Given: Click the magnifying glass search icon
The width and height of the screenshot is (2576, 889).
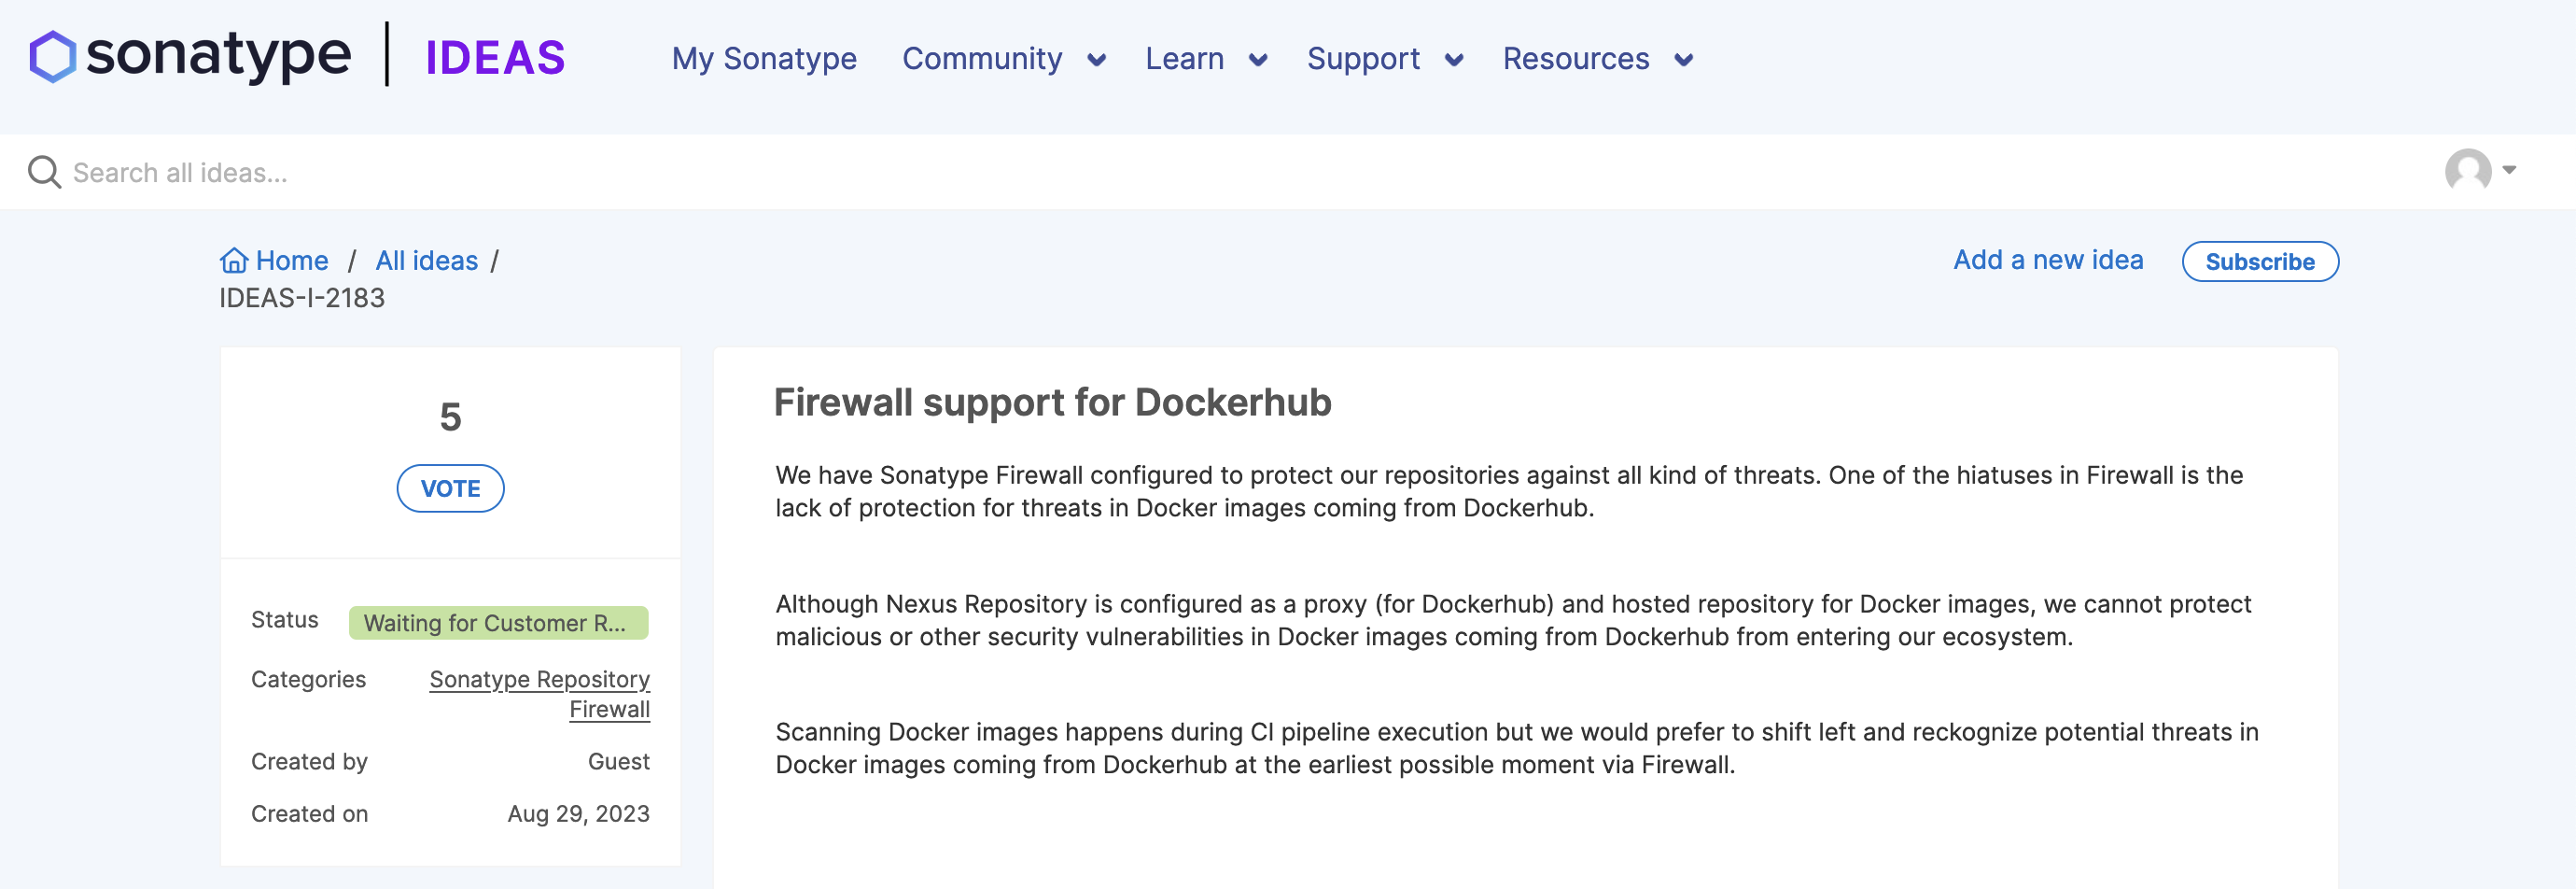Looking at the screenshot, I should 44,172.
